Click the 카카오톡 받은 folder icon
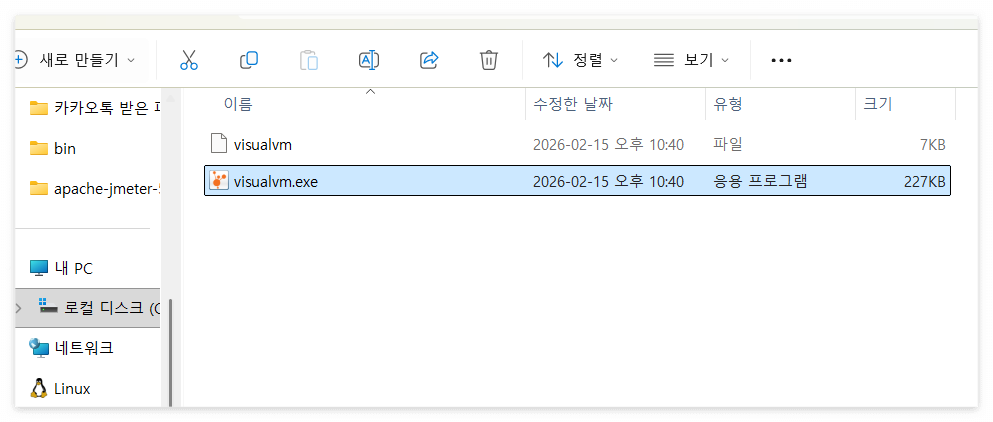Screen dimensions: 993x422 coord(39,108)
